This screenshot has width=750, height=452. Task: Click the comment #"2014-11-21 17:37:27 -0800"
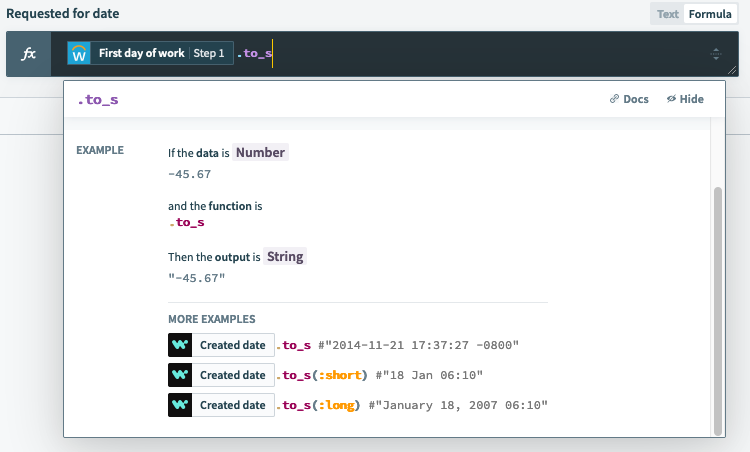[x=419, y=345]
